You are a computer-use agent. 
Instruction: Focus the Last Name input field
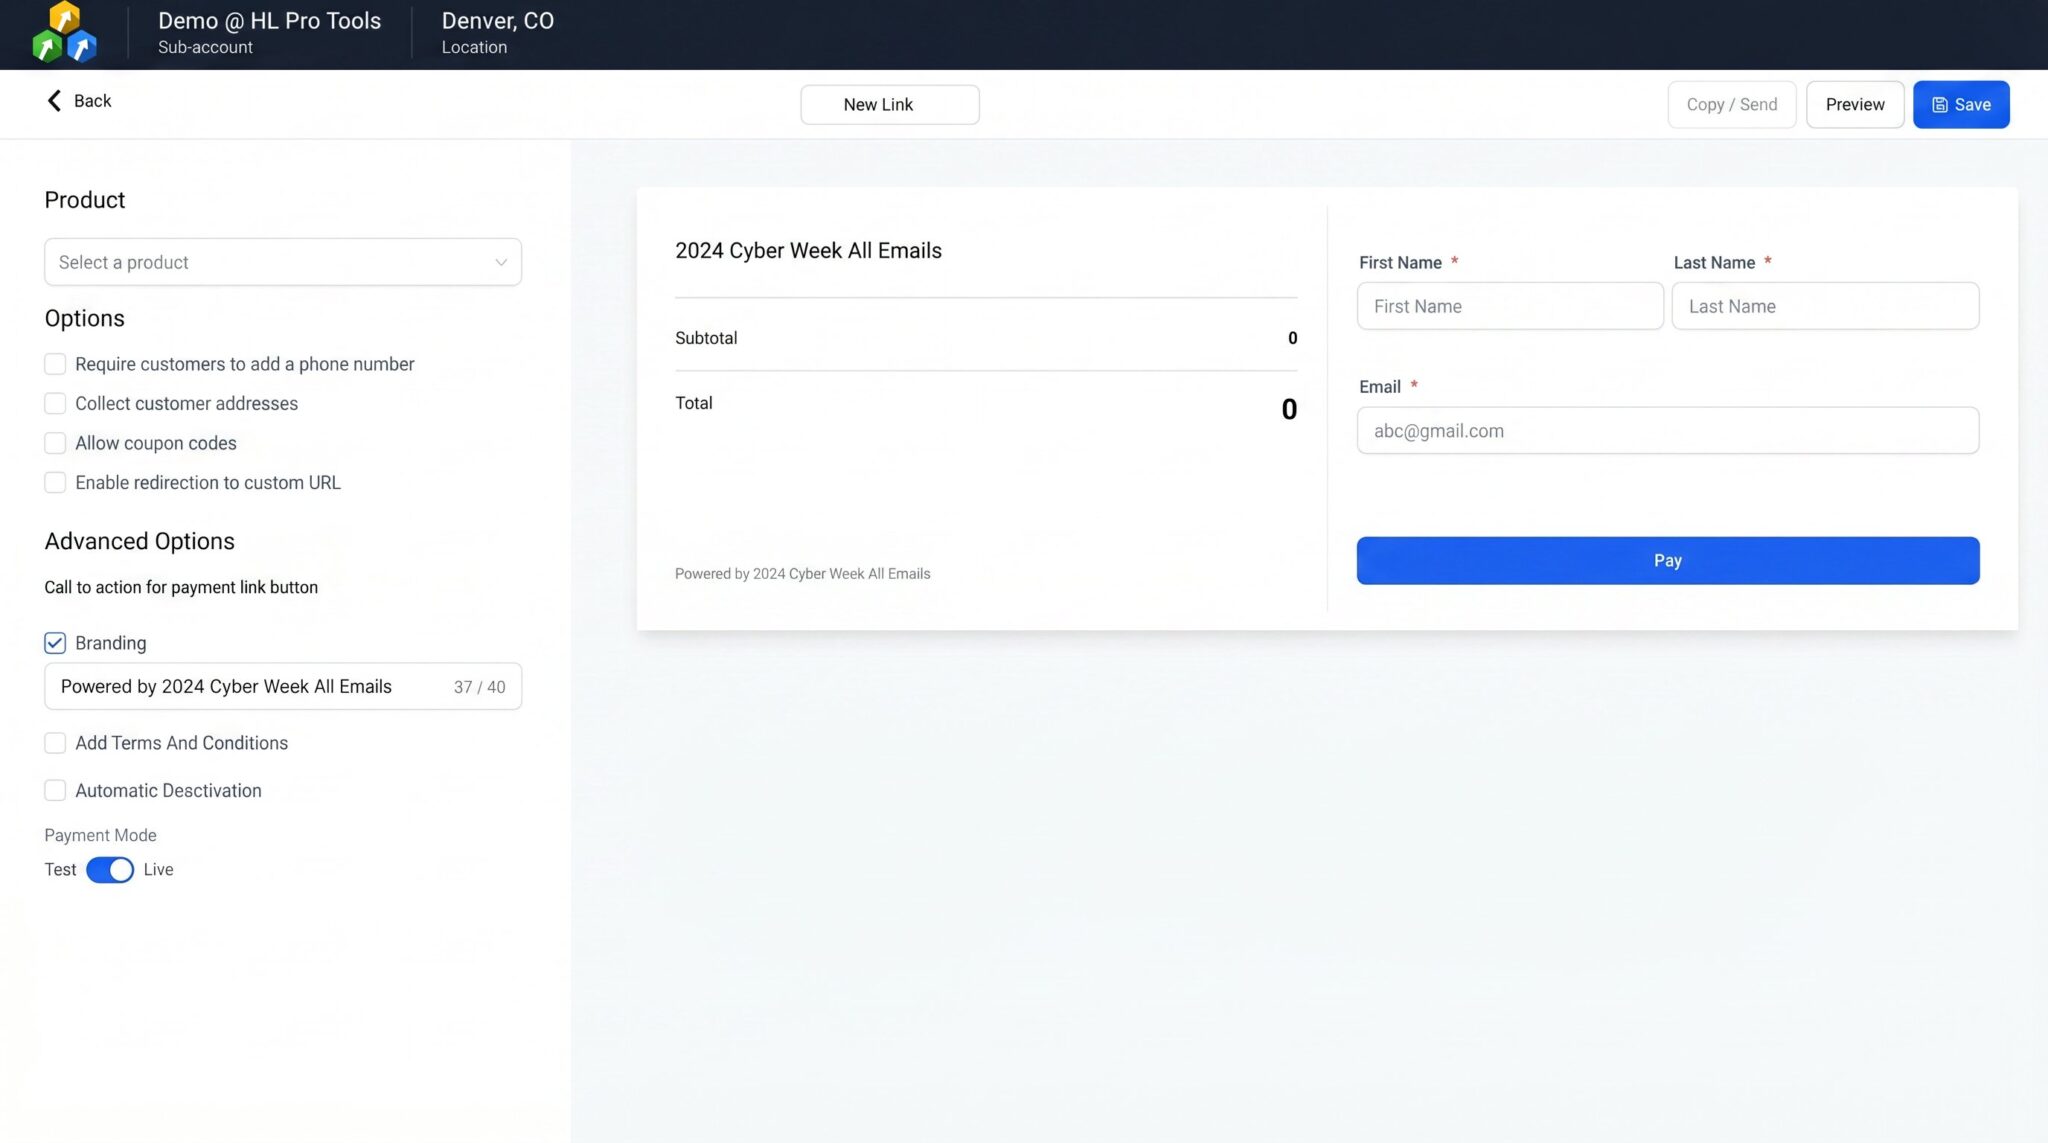[1825, 306]
